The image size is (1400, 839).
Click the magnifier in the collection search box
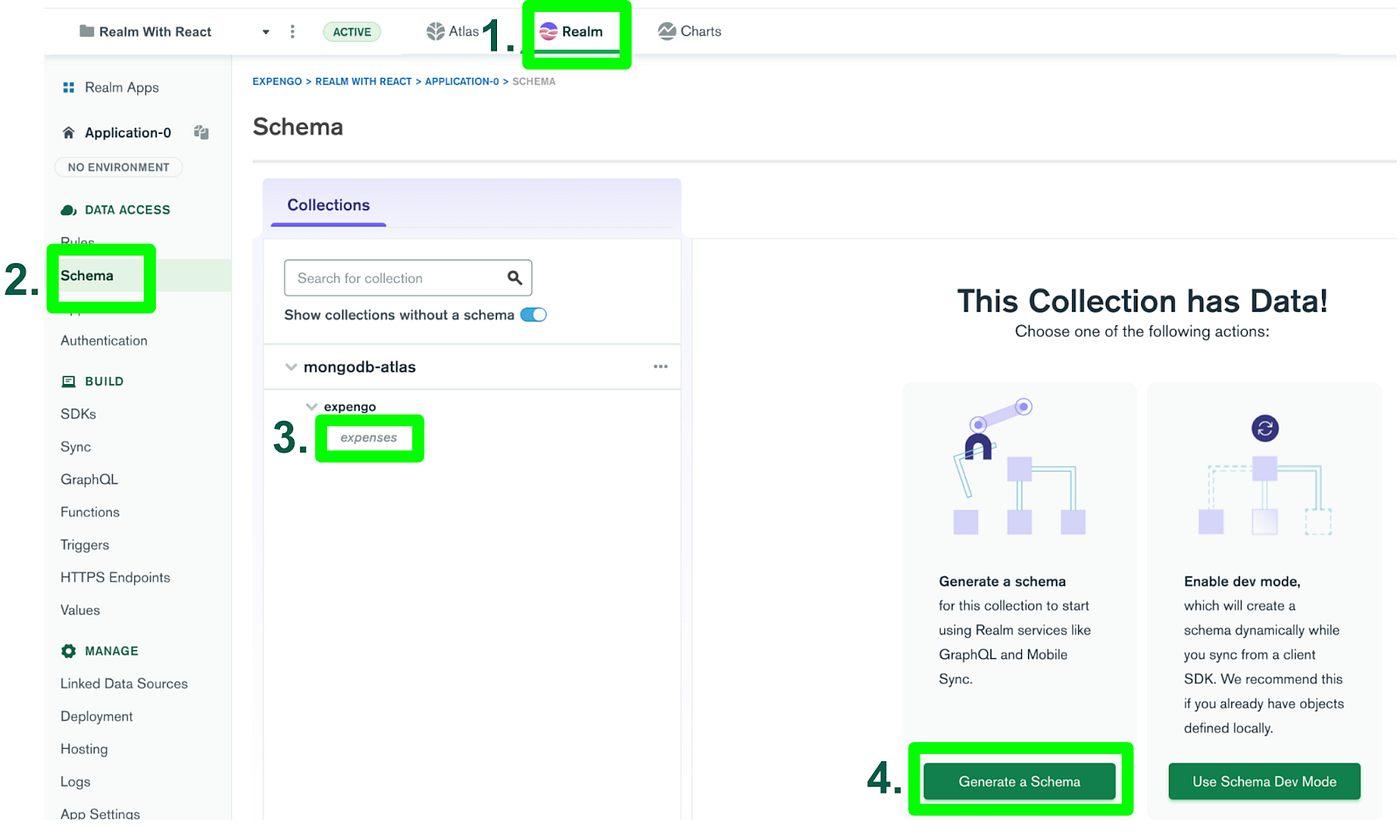515,277
